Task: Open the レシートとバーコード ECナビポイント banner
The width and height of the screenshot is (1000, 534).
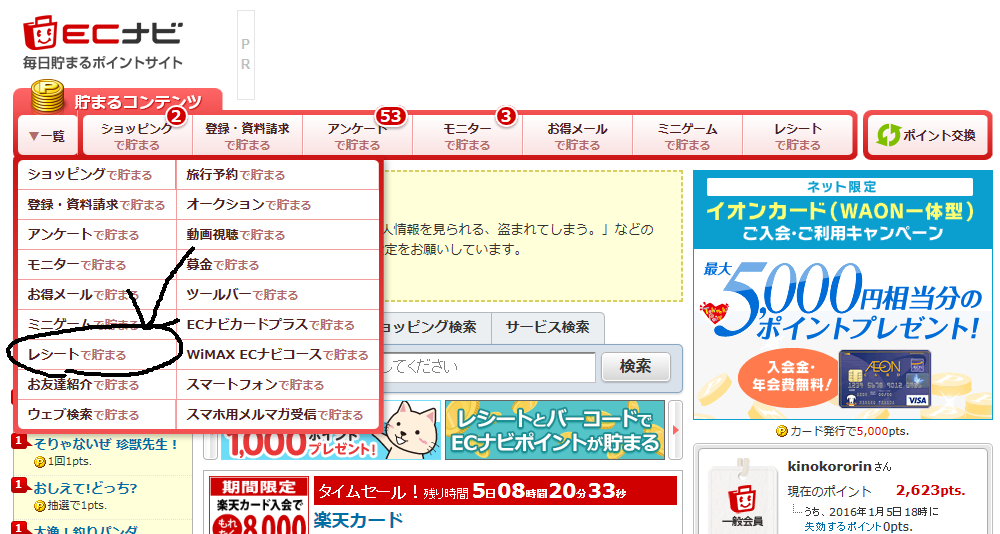Action: click(555, 430)
